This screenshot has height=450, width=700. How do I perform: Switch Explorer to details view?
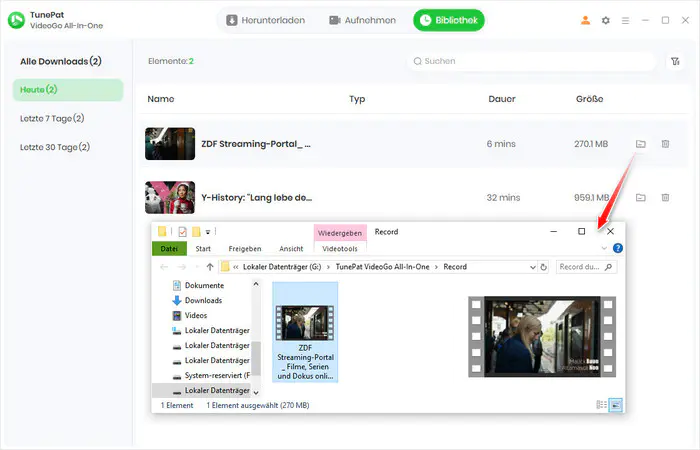click(x=601, y=405)
